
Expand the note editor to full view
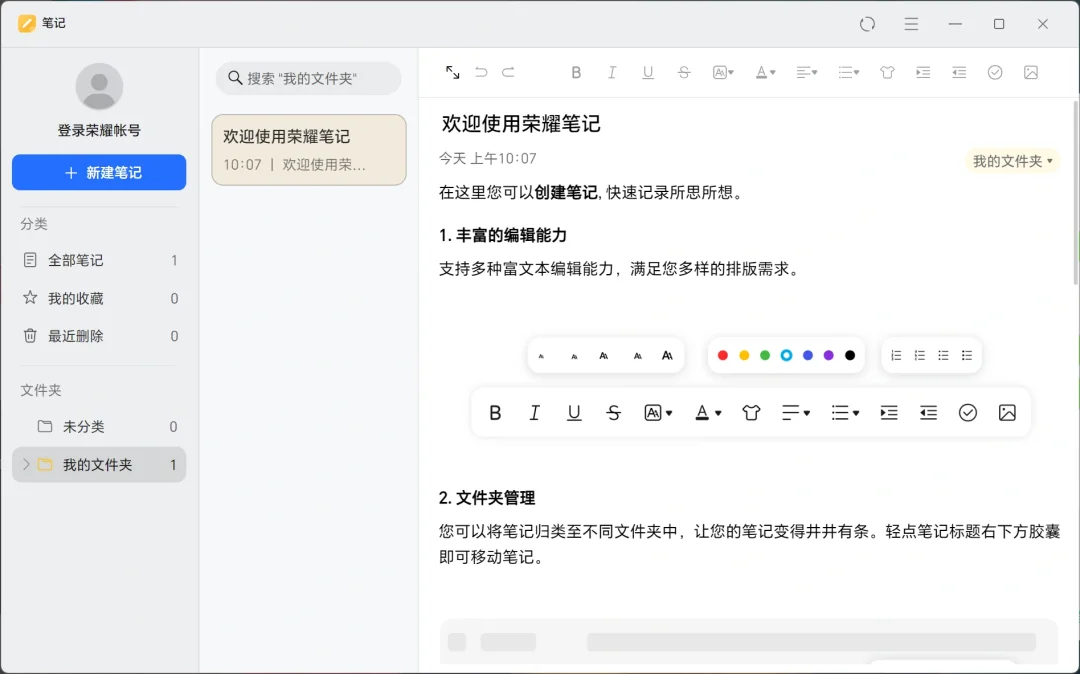coord(453,72)
